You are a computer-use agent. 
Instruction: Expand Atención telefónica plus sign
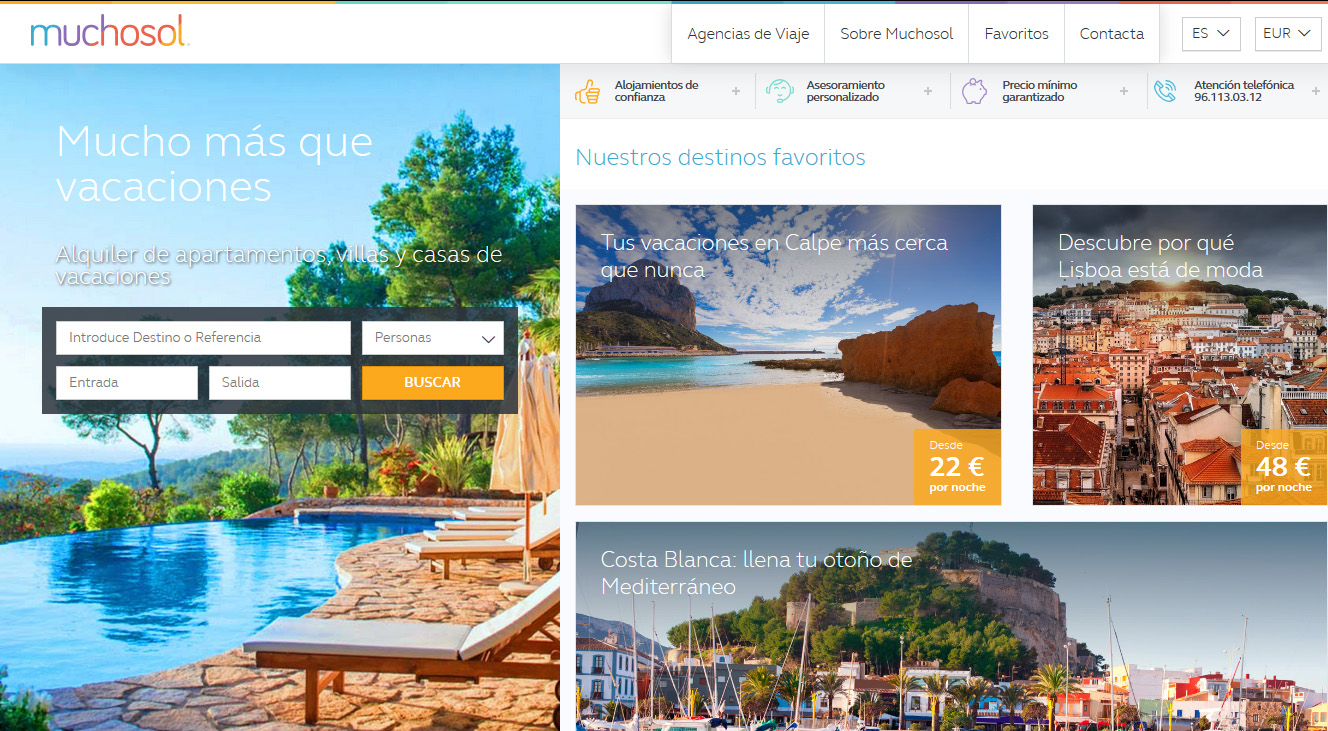pos(1316,91)
